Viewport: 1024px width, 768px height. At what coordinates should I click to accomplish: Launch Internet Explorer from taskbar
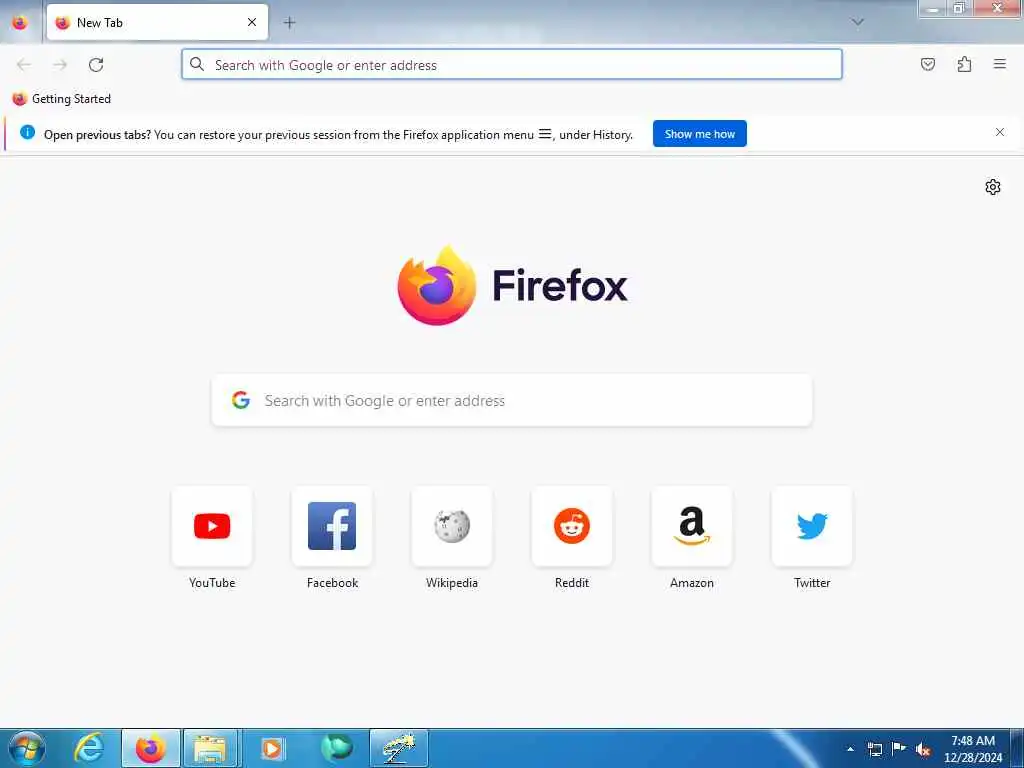pyautogui.click(x=89, y=748)
